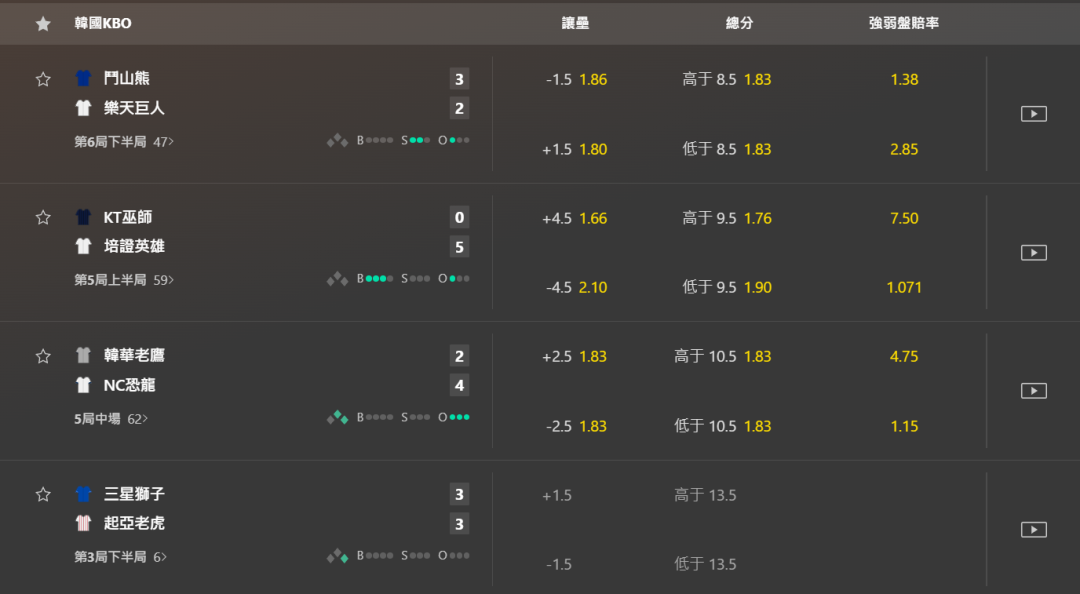Expand markets via 47> in 第6局下半局

163,142
